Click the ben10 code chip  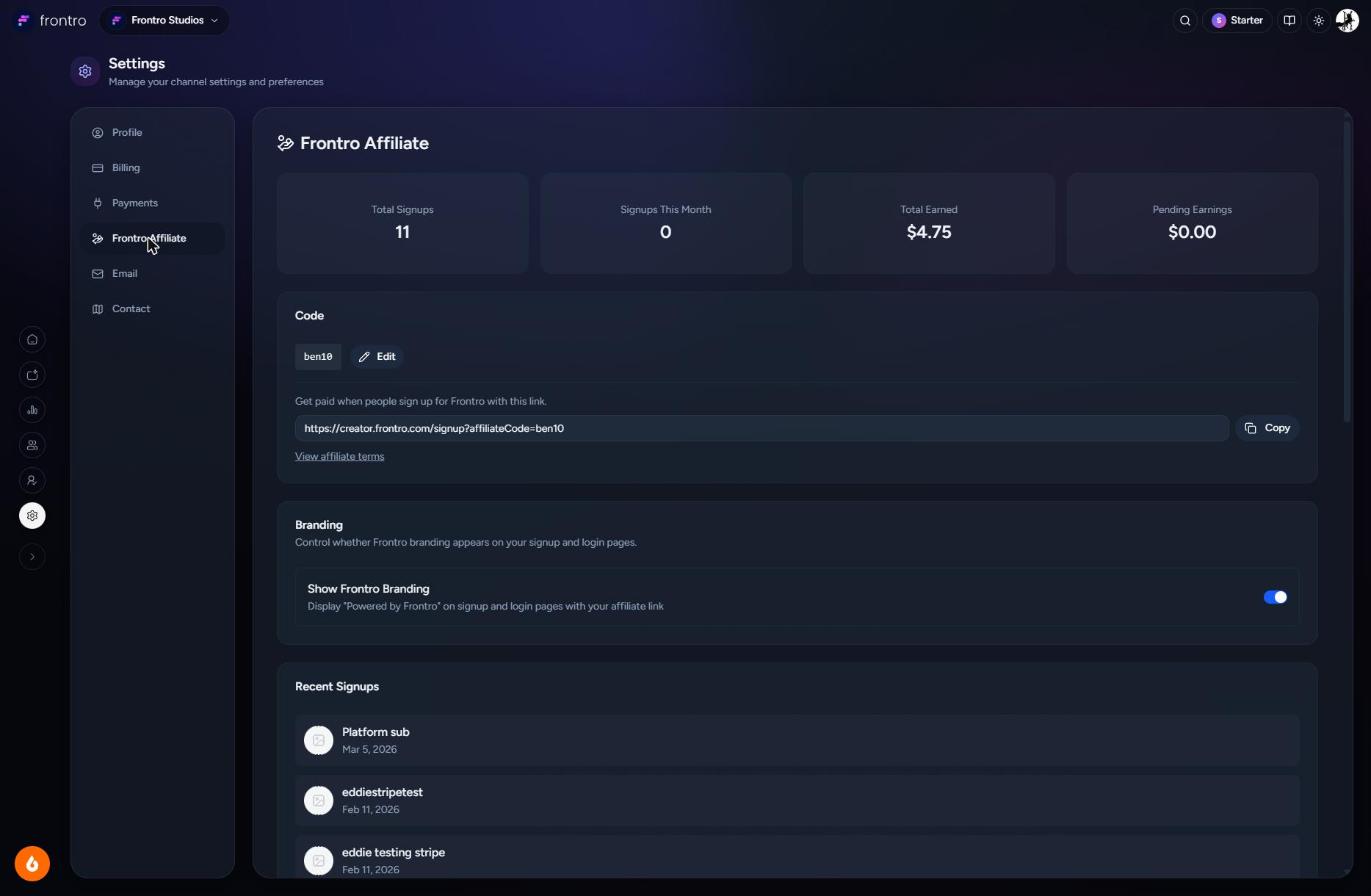(318, 357)
